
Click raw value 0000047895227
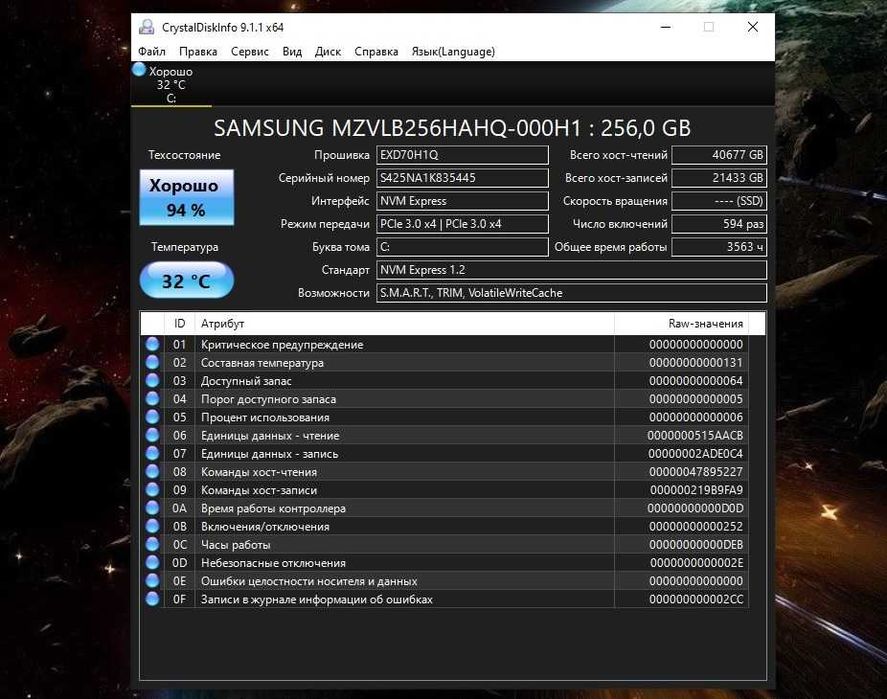point(696,472)
